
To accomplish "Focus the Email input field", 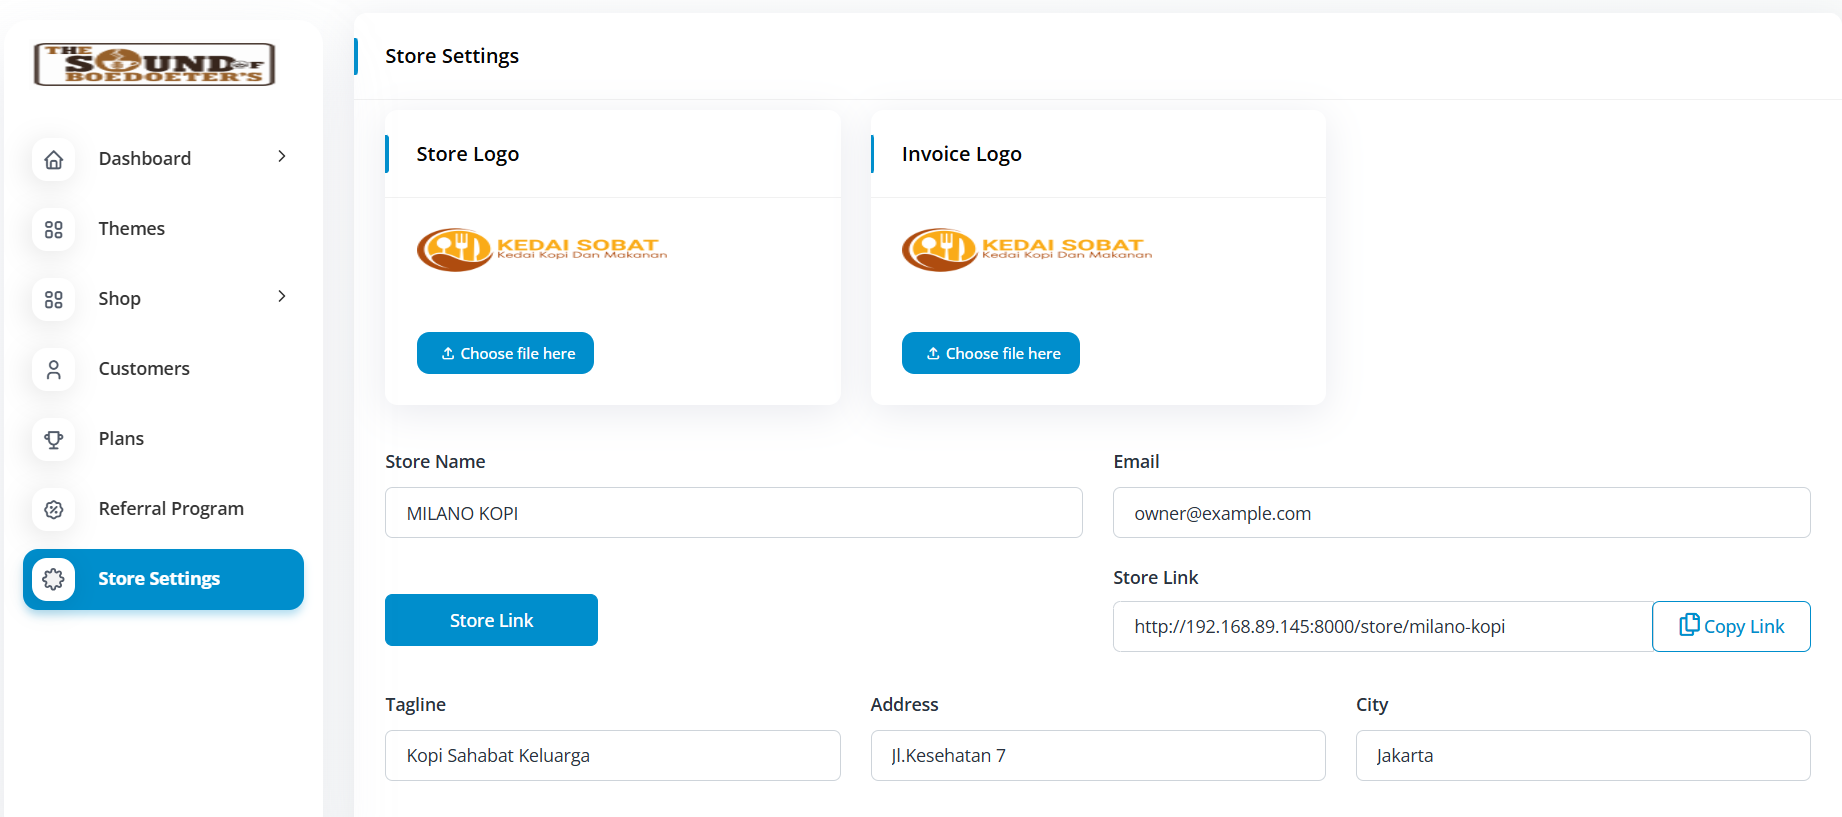I will tap(1462, 513).
